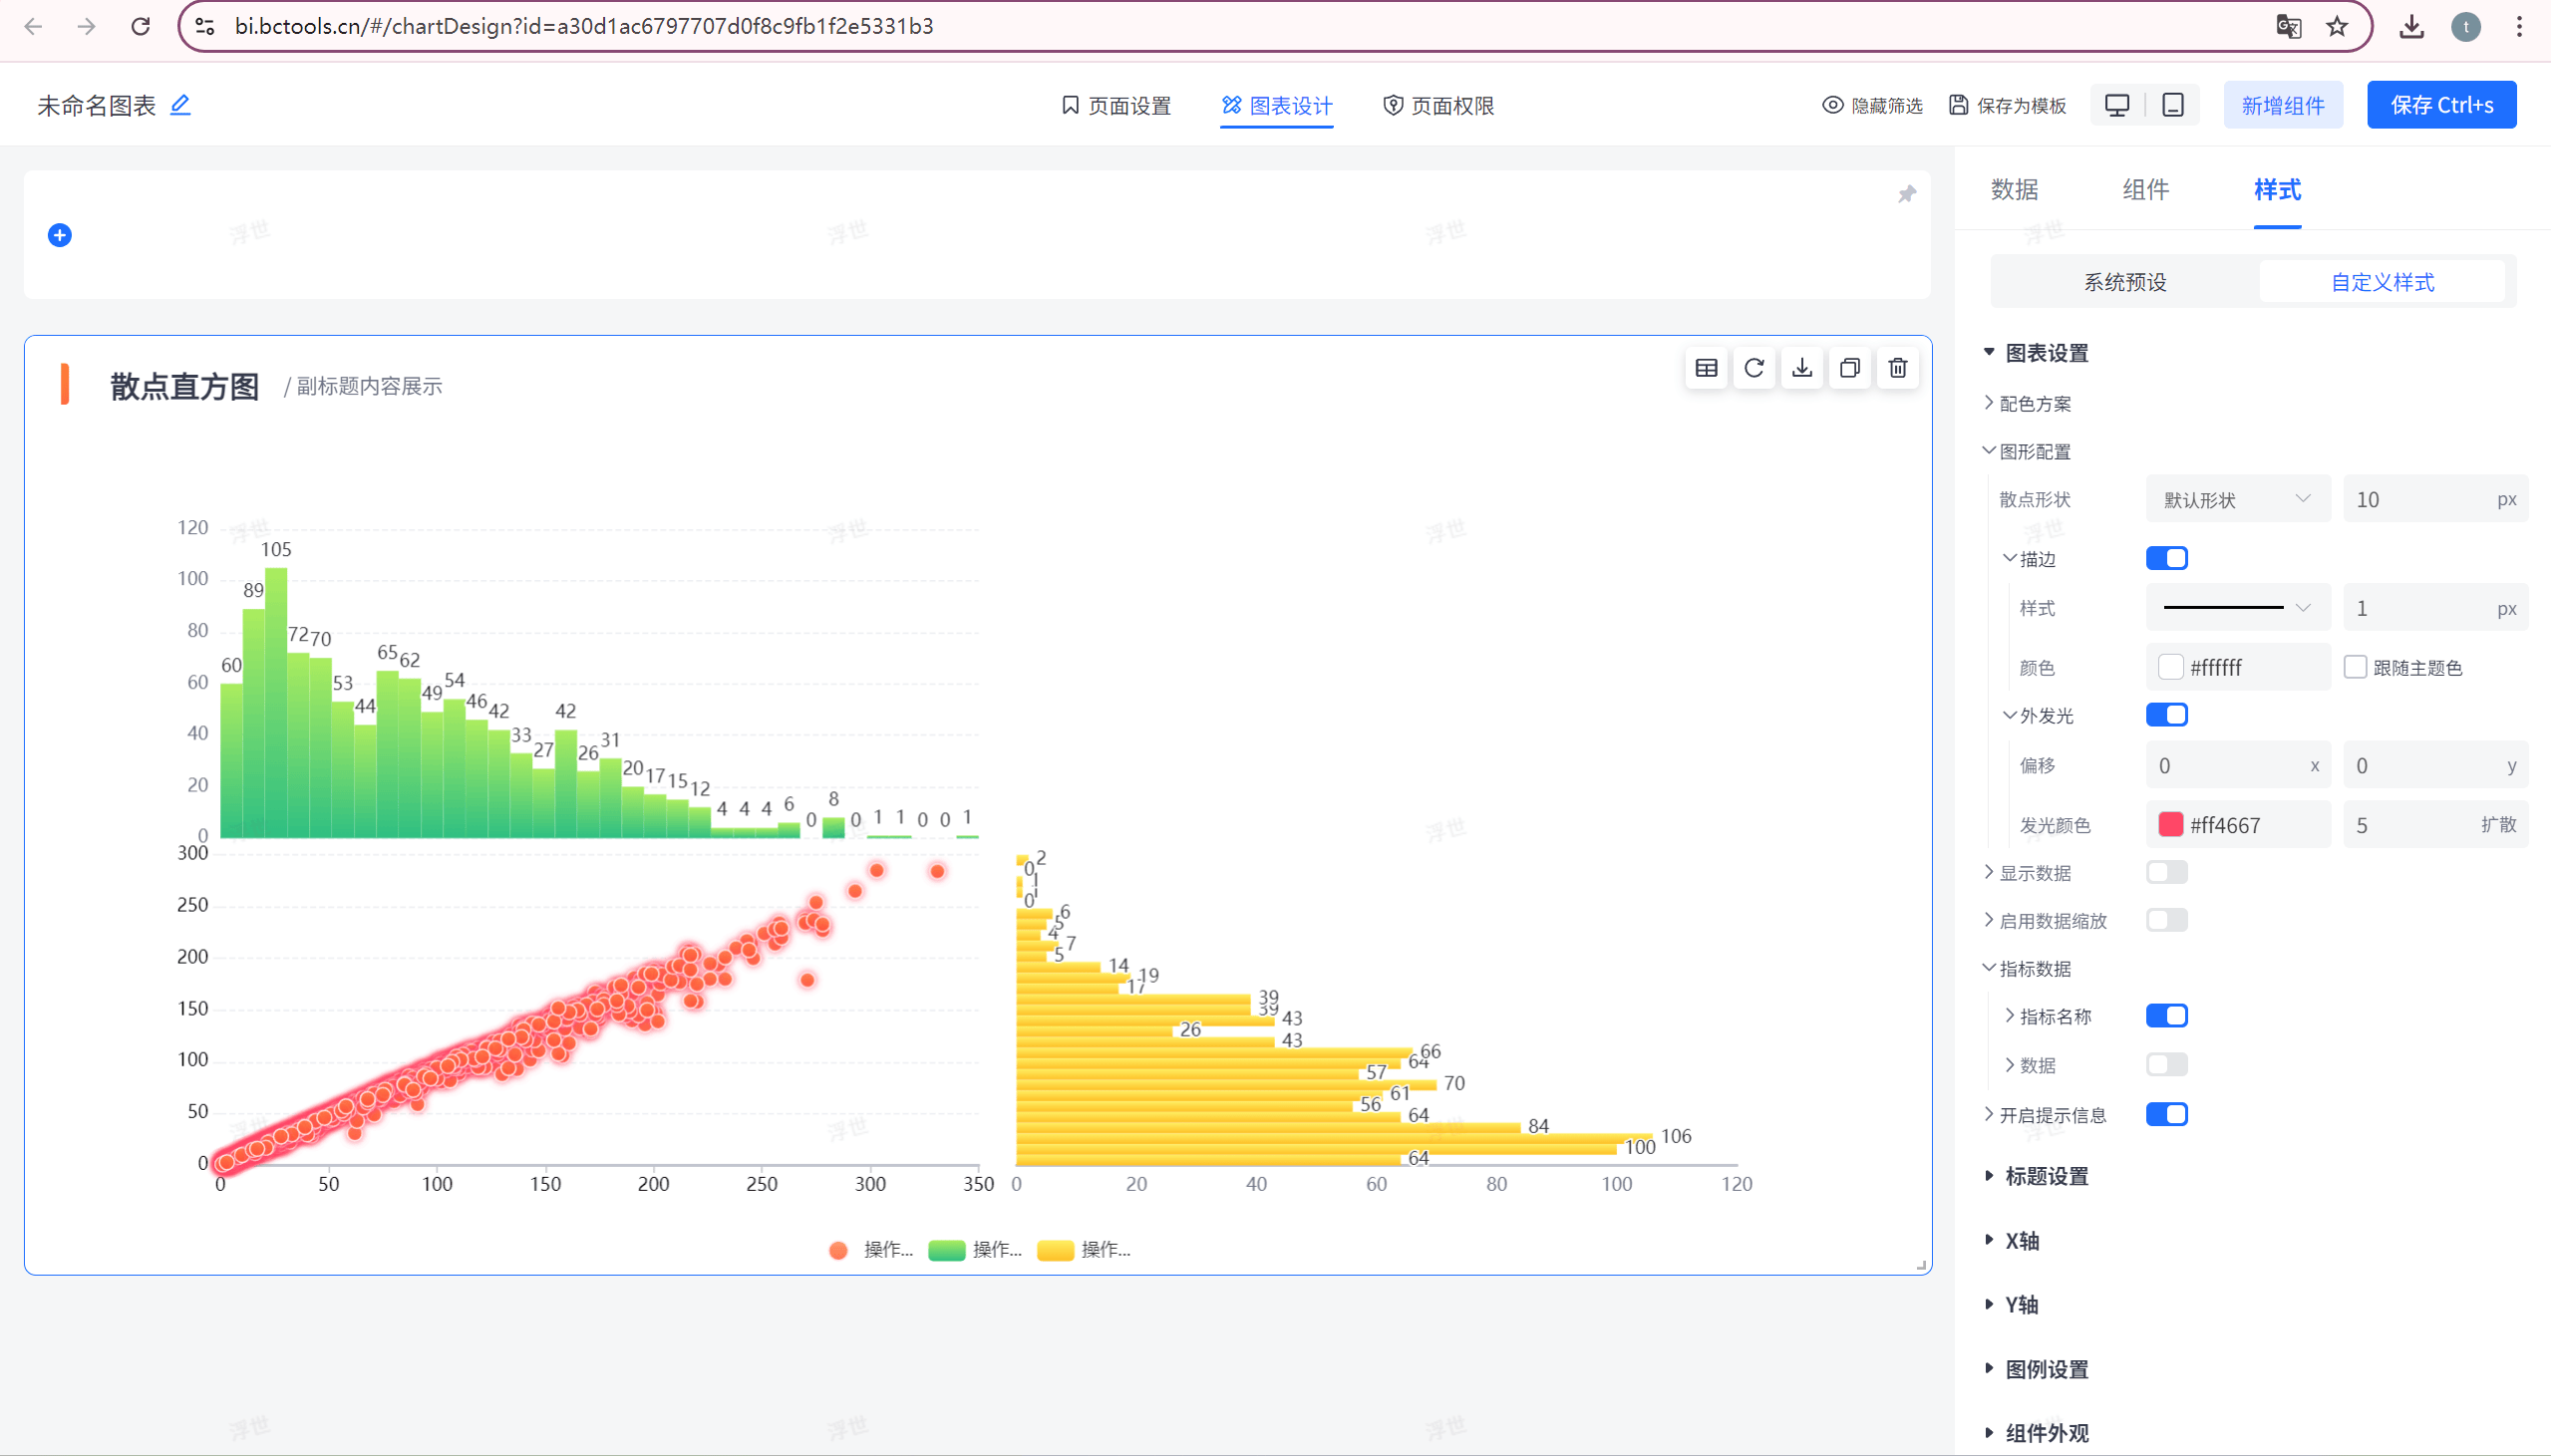The image size is (2551, 1456).
Task: Duplicate the chart with copy icon
Action: [x=1850, y=368]
